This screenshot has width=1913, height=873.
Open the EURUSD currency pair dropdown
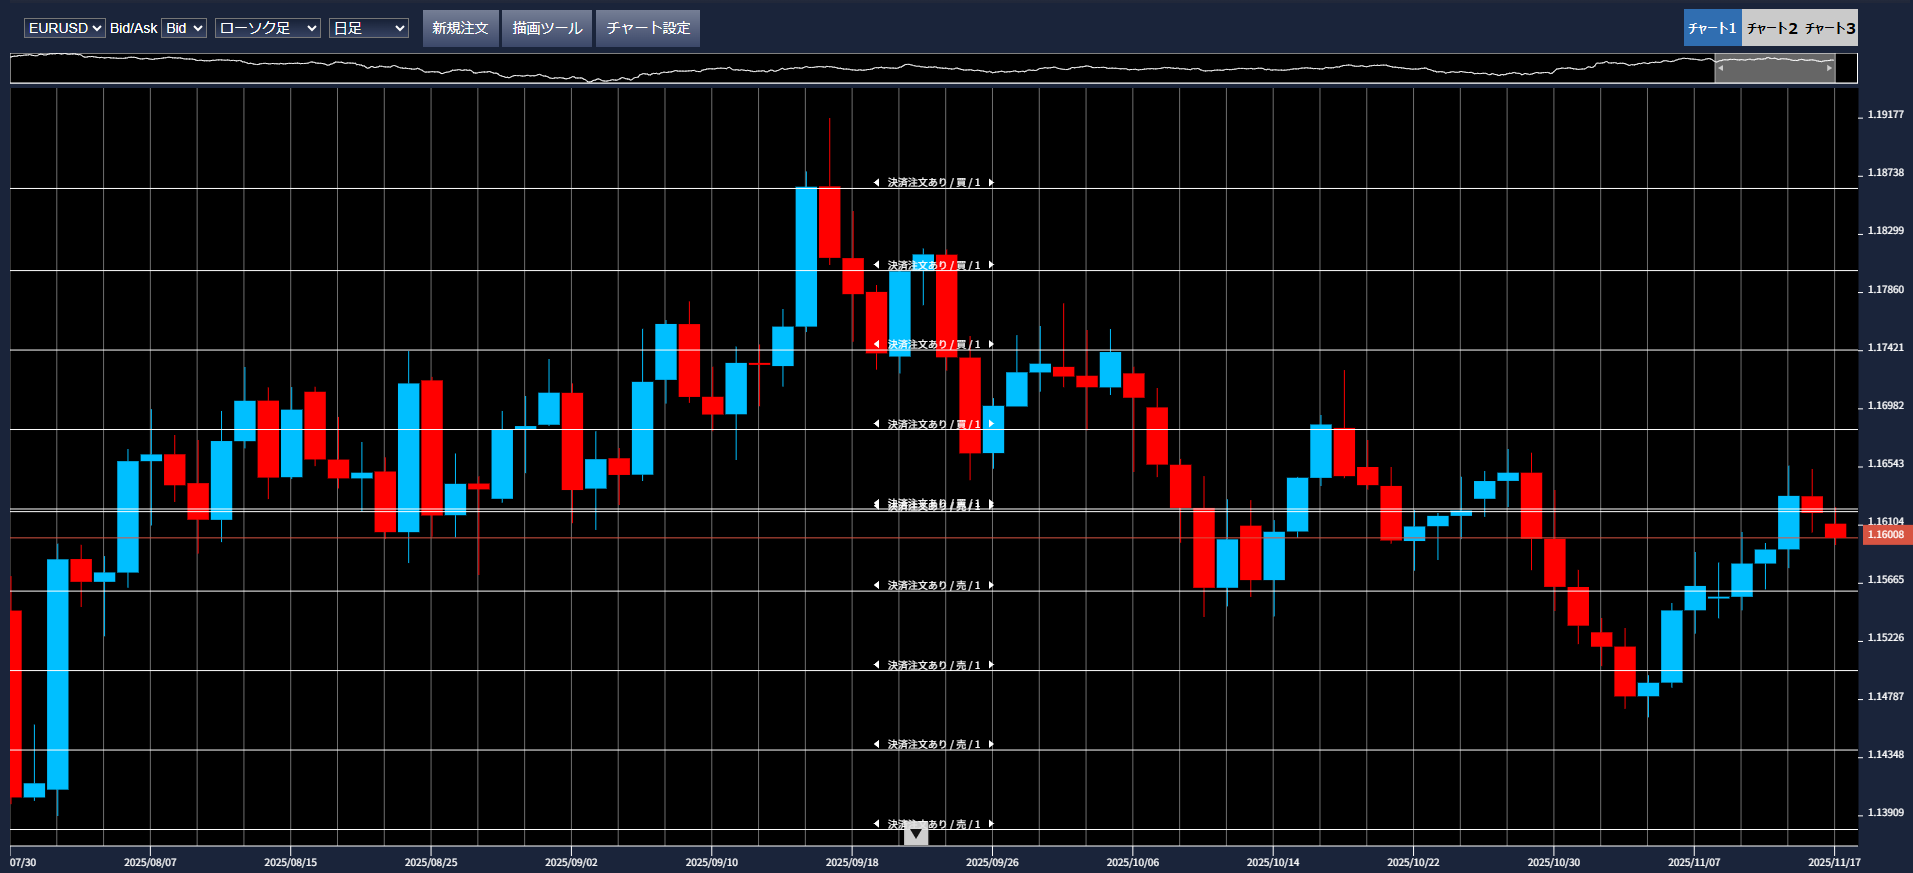[x=64, y=28]
